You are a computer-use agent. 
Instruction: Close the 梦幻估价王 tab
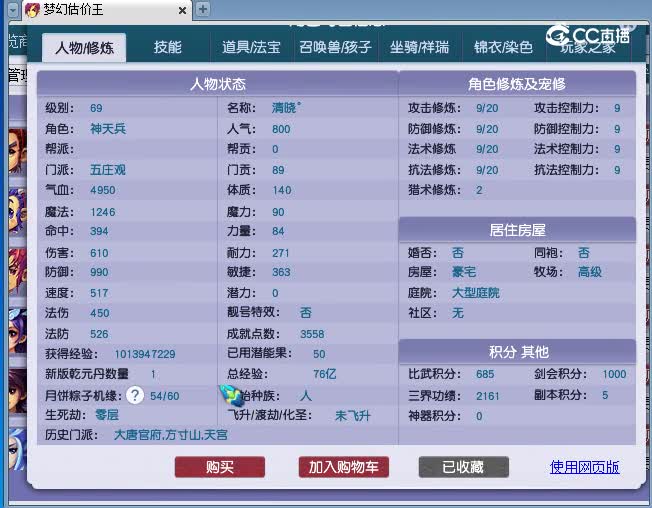(x=182, y=11)
